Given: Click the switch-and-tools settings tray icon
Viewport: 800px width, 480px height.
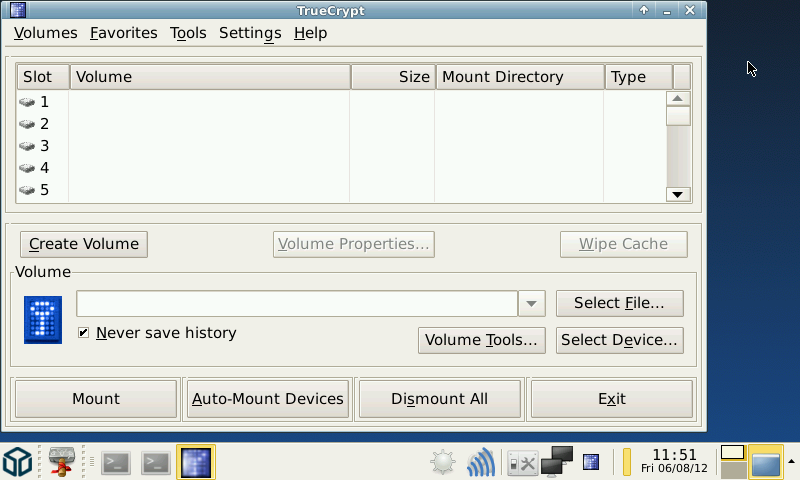Looking at the screenshot, I should point(522,463).
